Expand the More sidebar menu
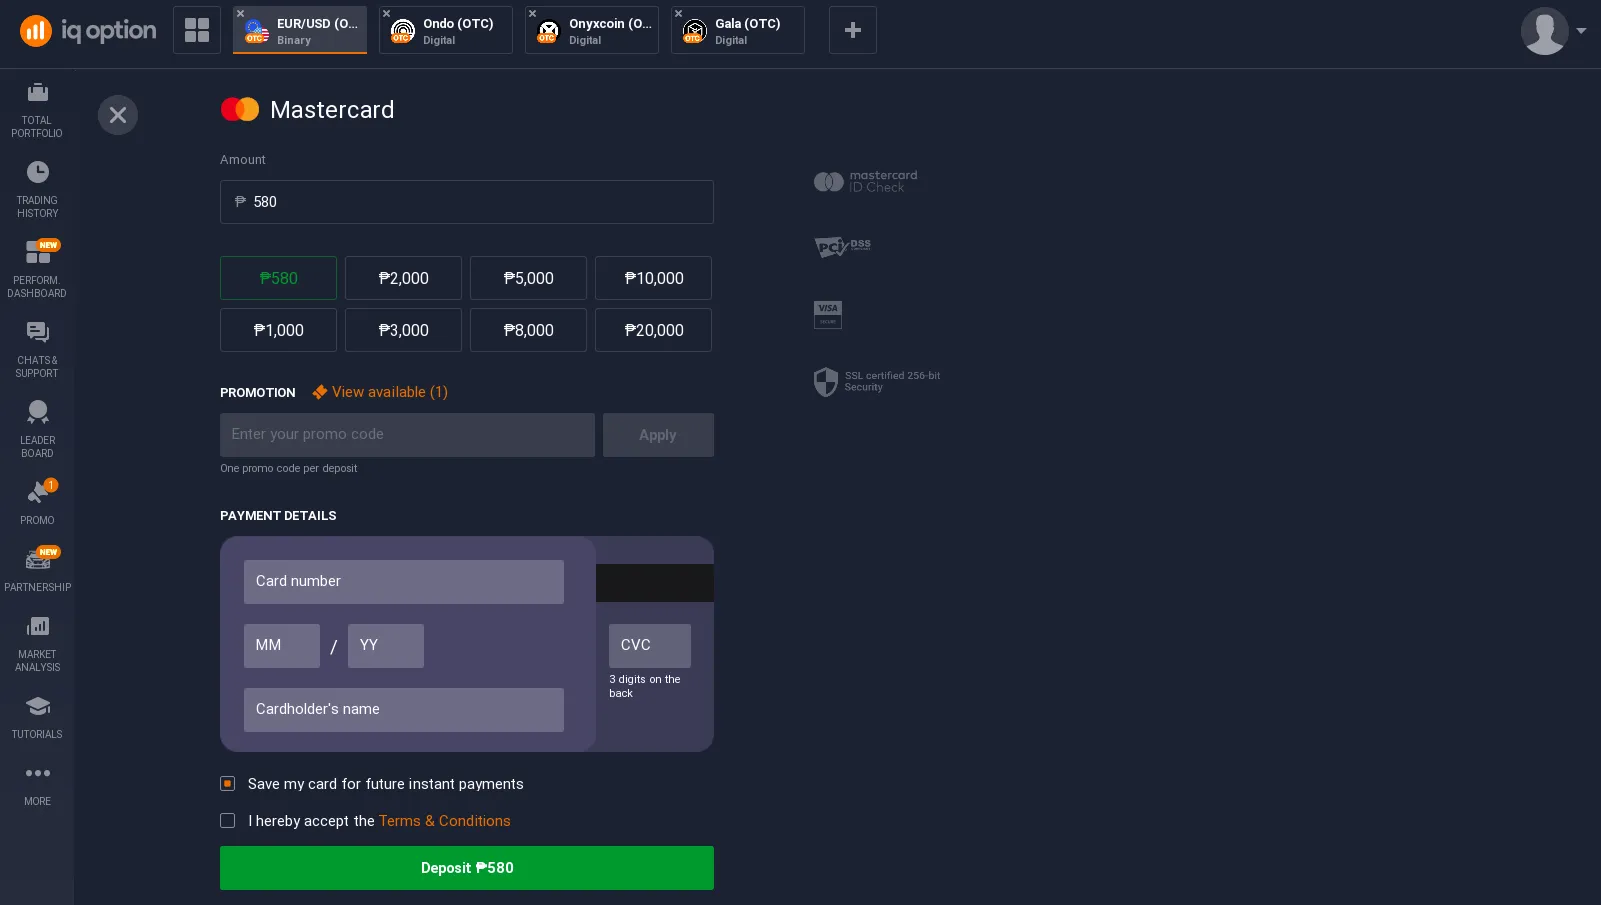The height and width of the screenshot is (905, 1601). [37, 784]
